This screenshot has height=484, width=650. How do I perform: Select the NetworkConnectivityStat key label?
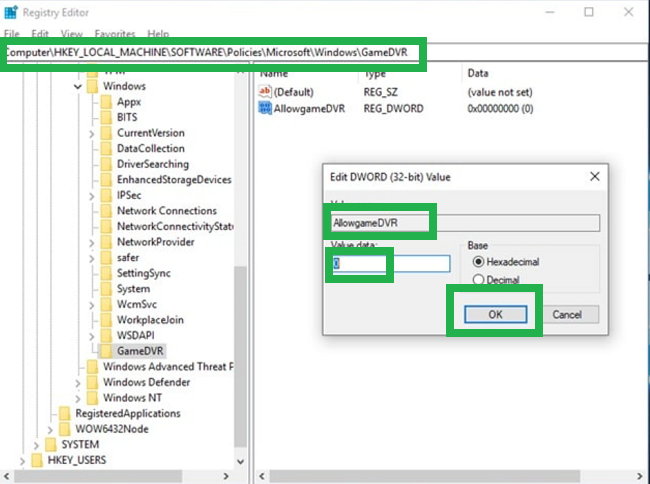point(175,226)
